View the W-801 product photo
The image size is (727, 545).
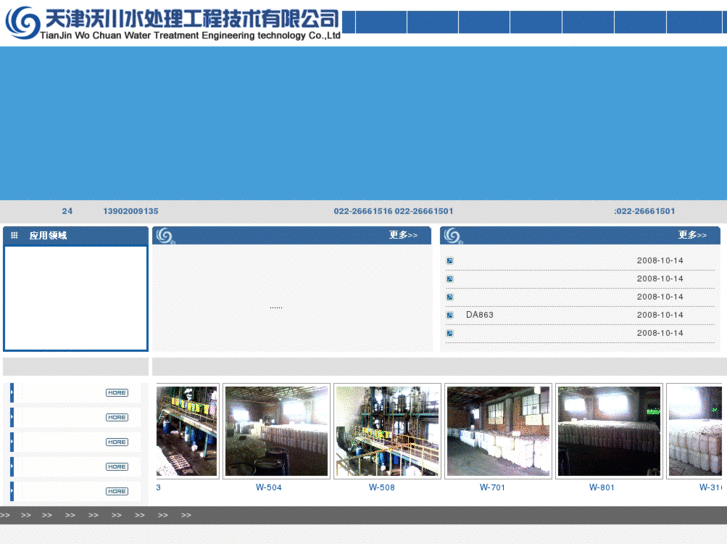coord(609,431)
